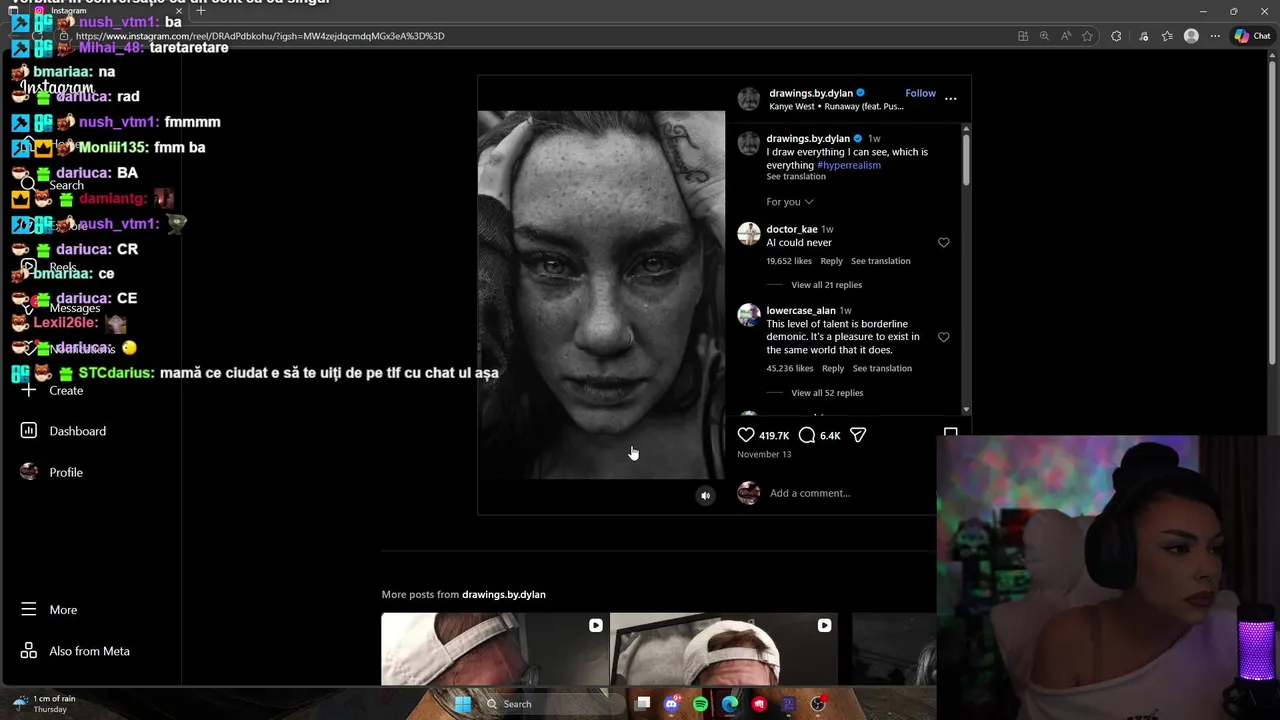Open doctor_kae's profile name
This screenshot has width=1280, height=720.
tap(791, 229)
